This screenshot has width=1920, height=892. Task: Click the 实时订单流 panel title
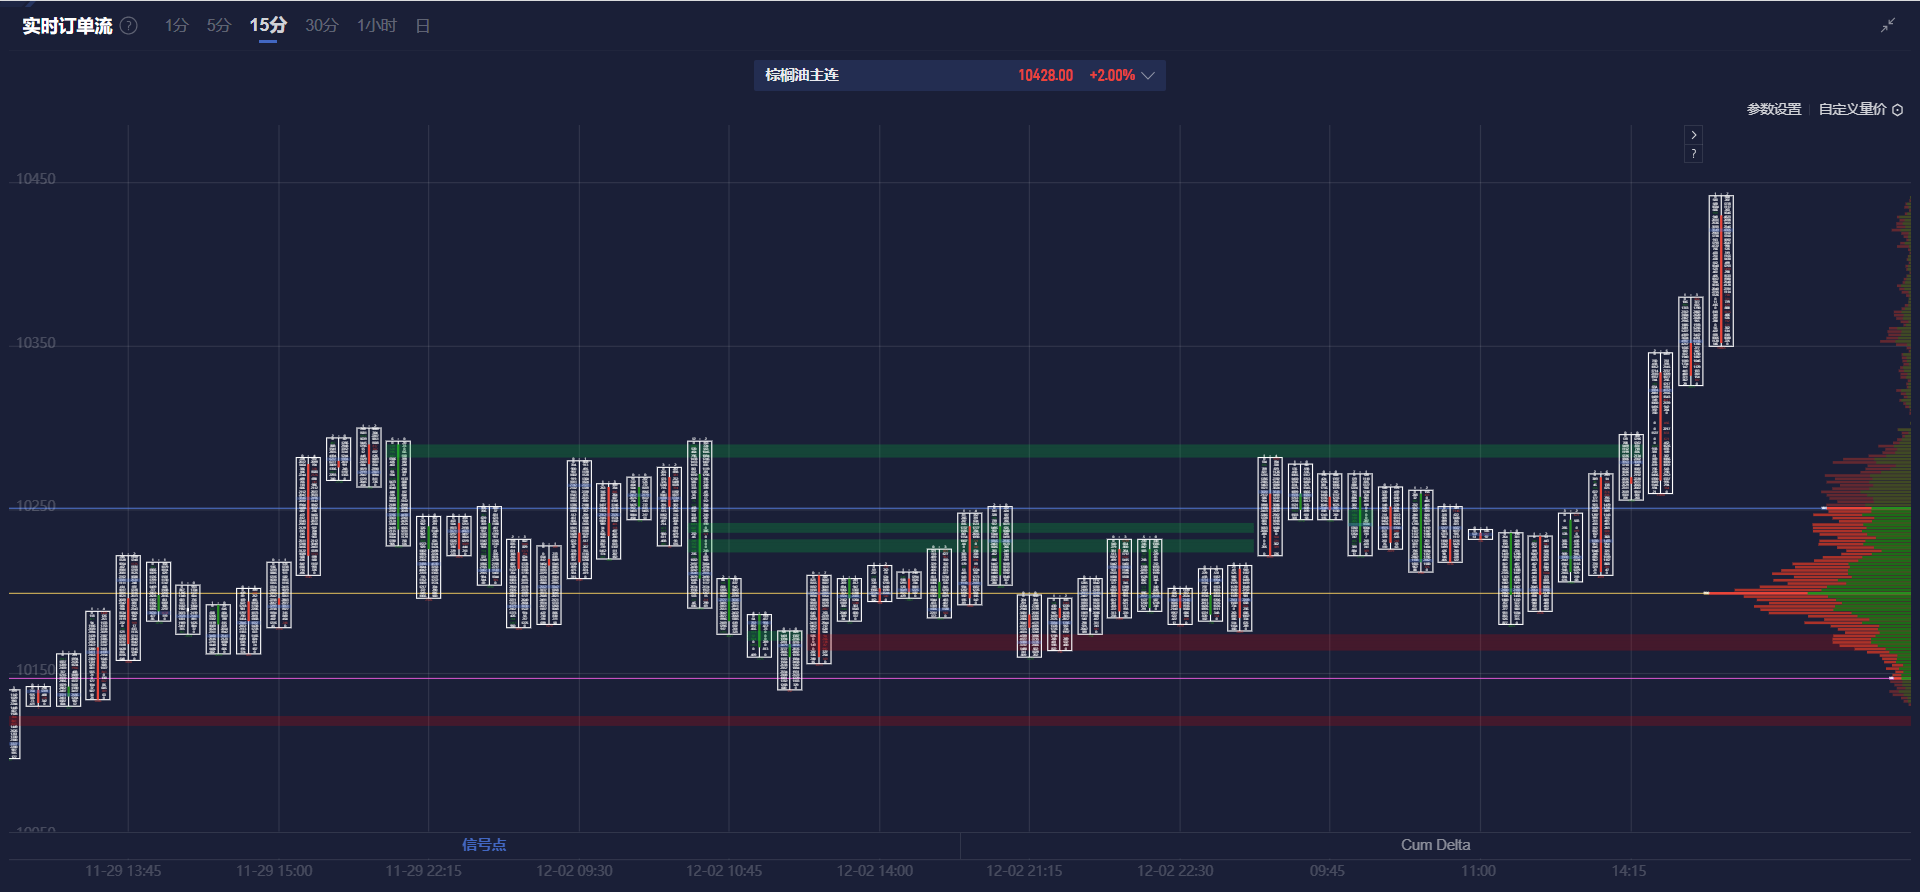point(67,26)
